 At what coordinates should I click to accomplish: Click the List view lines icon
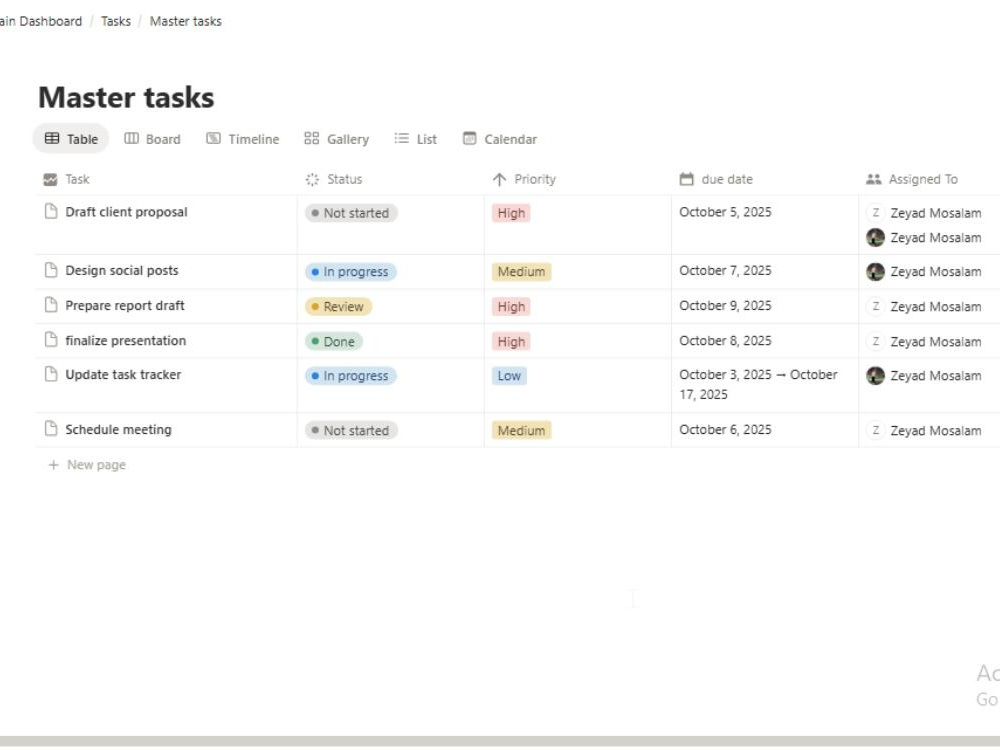click(x=401, y=138)
